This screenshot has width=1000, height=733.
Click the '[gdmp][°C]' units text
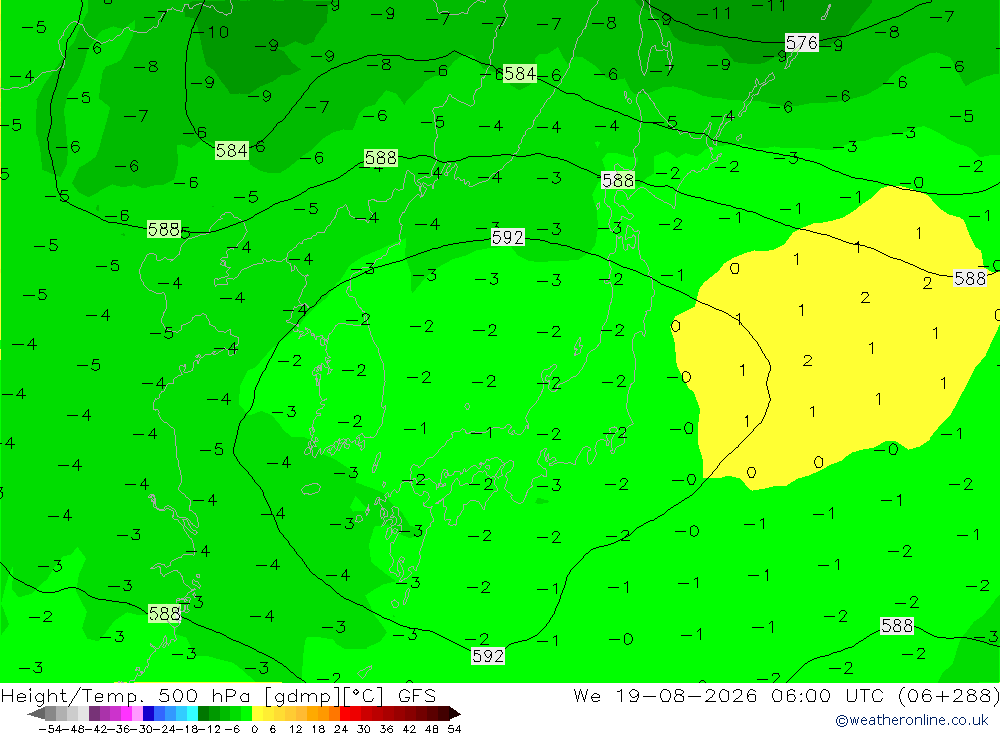tap(325, 695)
